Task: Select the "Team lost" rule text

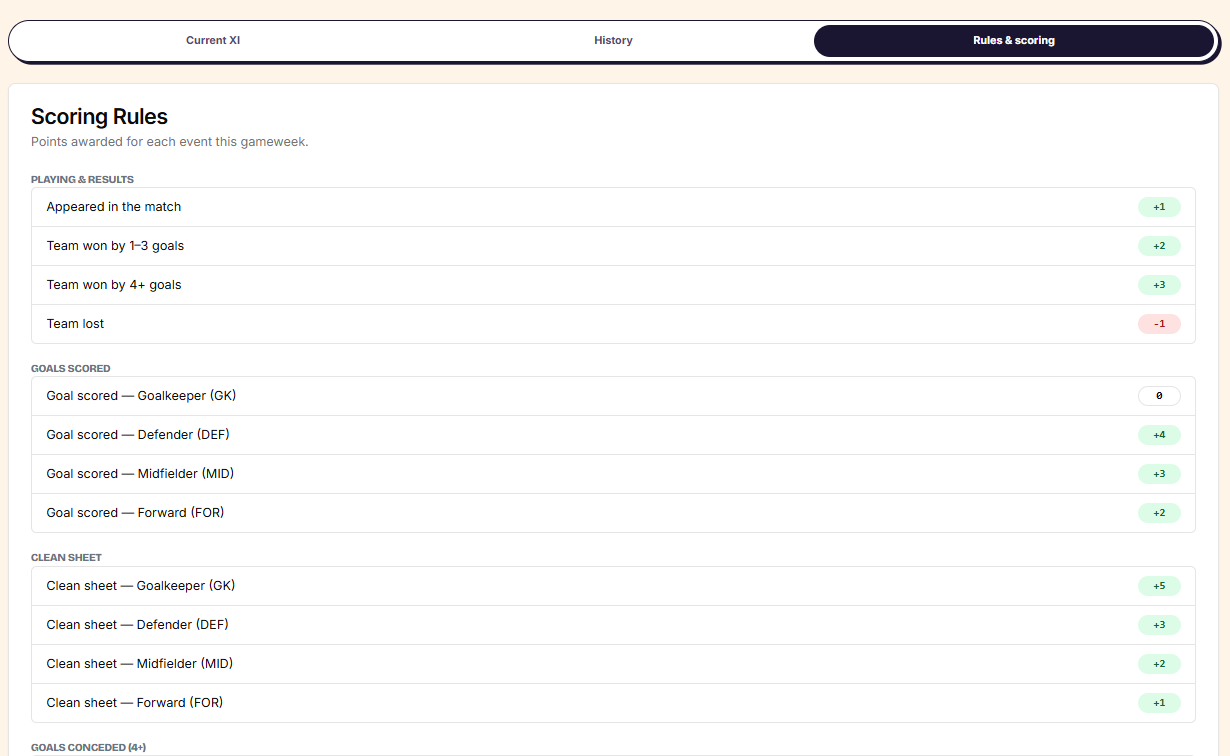Action: pos(75,324)
